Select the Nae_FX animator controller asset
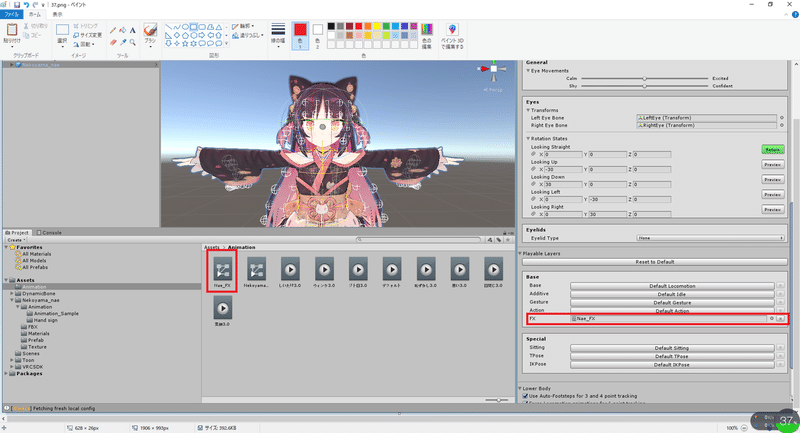Screen dimensions: 800x433 coord(222,272)
